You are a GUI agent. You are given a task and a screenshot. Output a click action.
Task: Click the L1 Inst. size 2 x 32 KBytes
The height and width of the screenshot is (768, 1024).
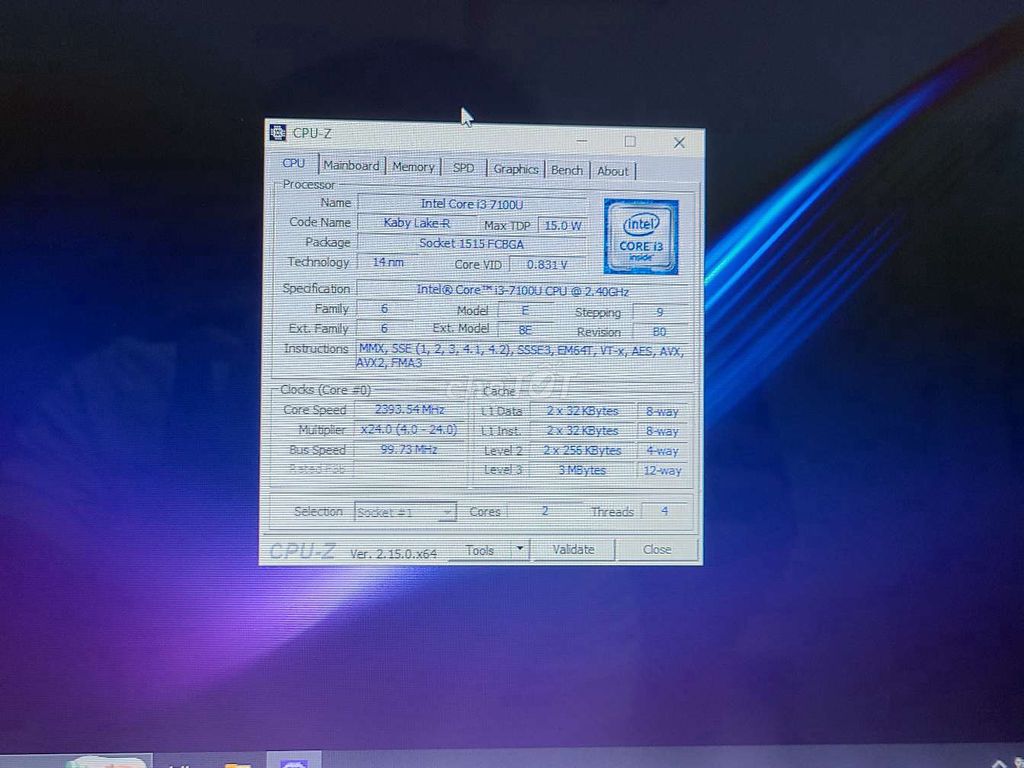tap(583, 430)
